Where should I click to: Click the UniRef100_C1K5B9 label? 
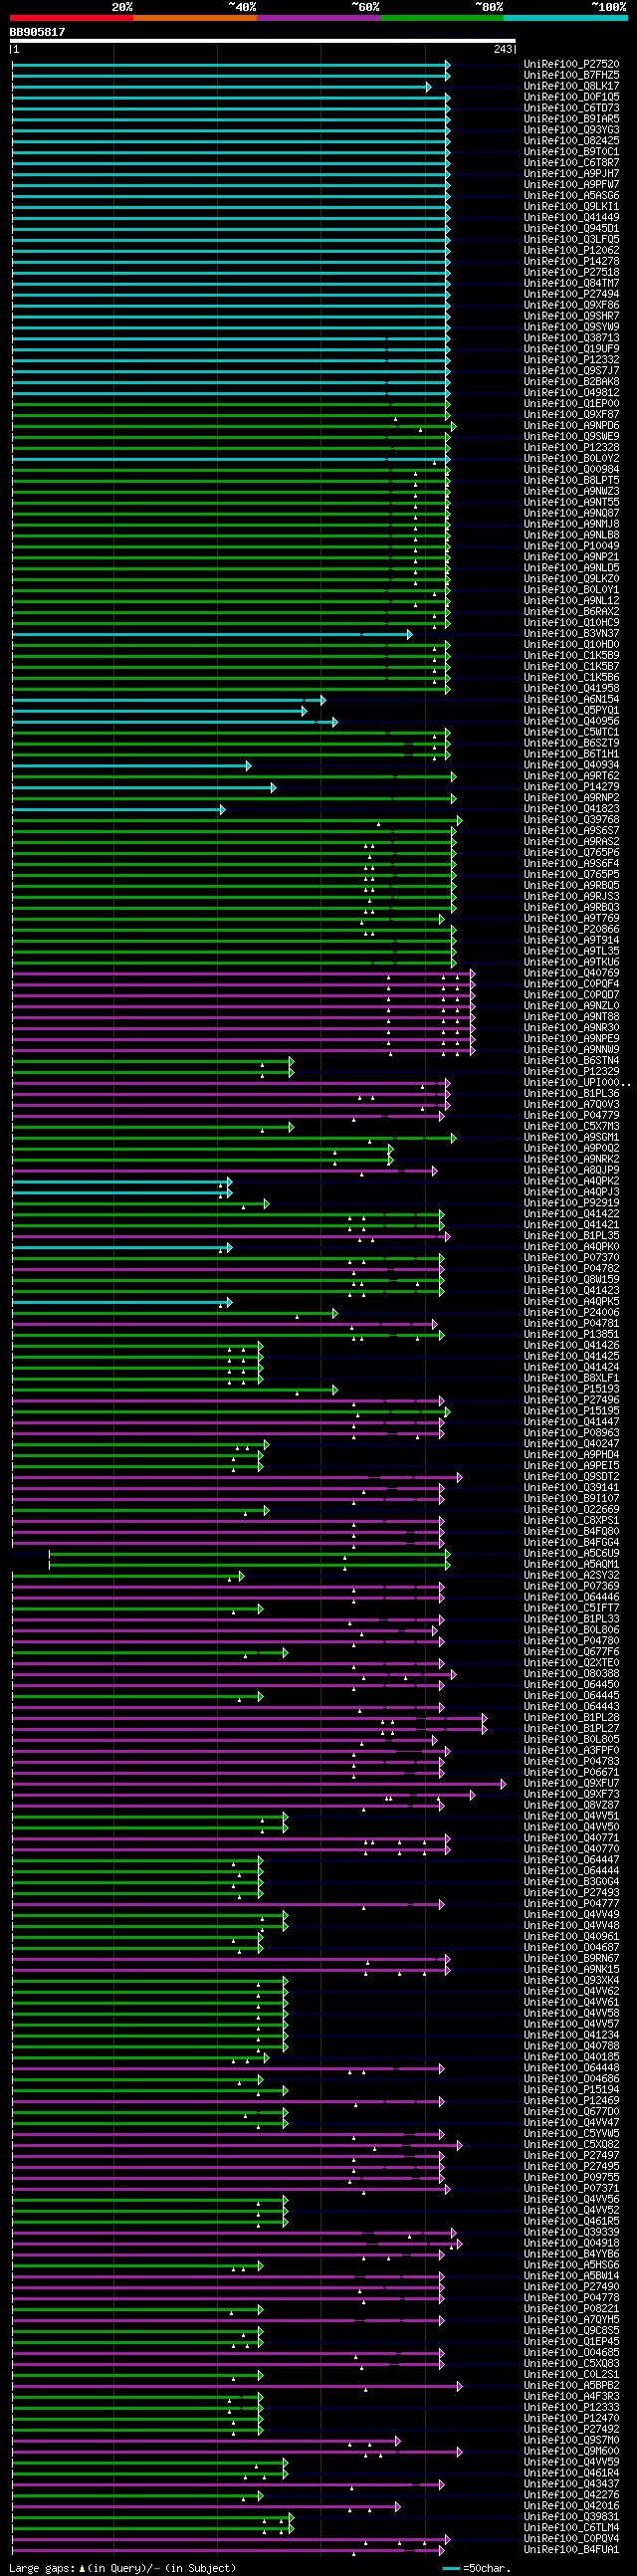(x=571, y=656)
